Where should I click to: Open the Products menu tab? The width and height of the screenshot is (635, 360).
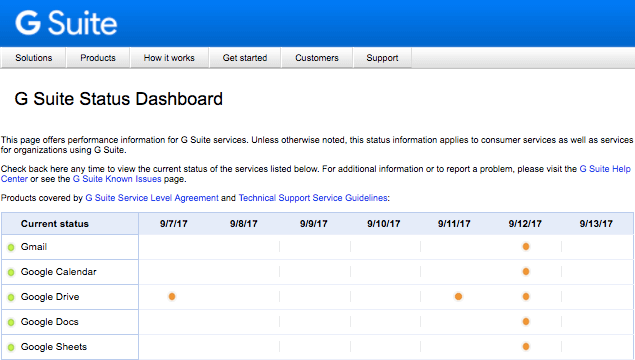coord(98,58)
